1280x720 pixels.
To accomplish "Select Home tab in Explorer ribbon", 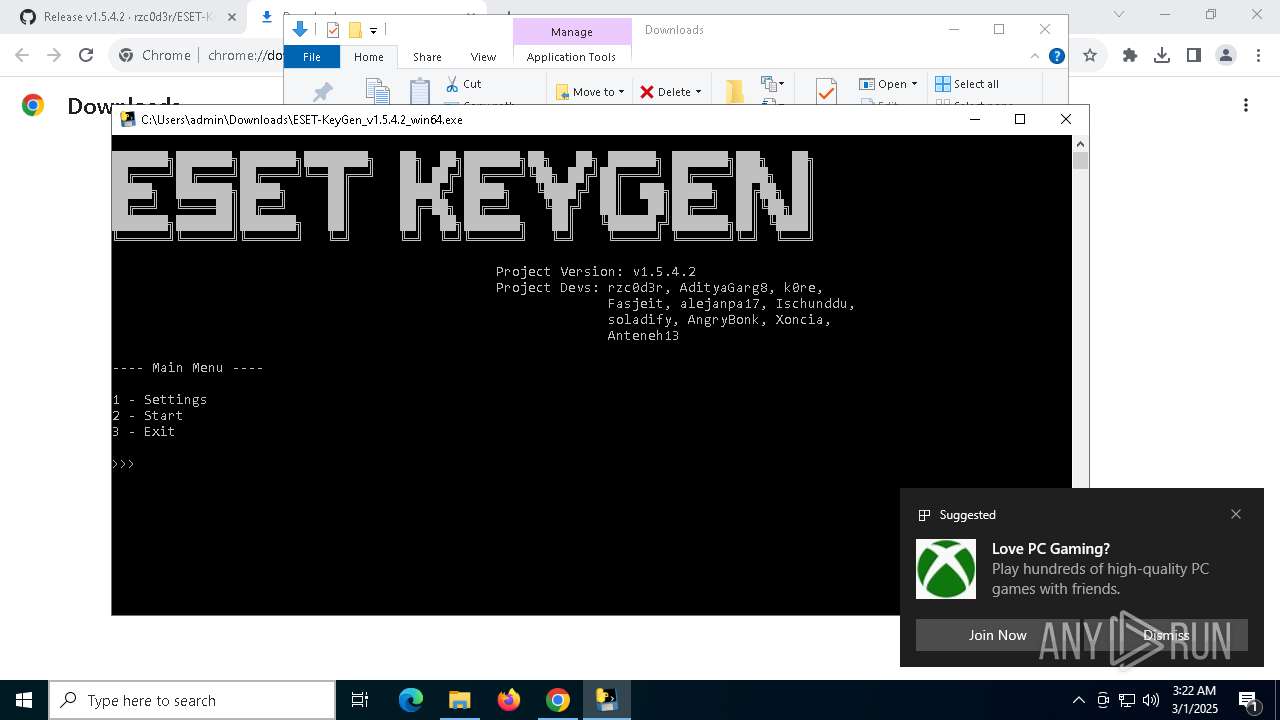I will coord(369,57).
